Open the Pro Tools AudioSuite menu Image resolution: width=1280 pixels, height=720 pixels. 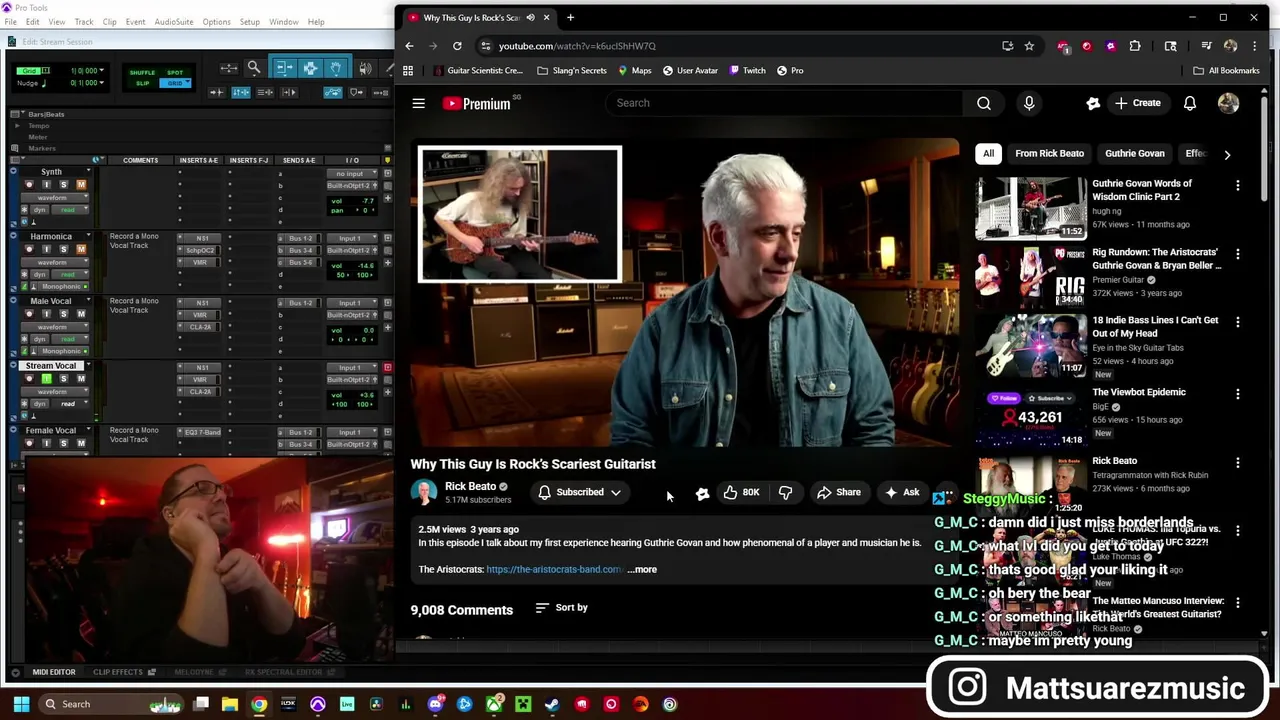click(174, 22)
